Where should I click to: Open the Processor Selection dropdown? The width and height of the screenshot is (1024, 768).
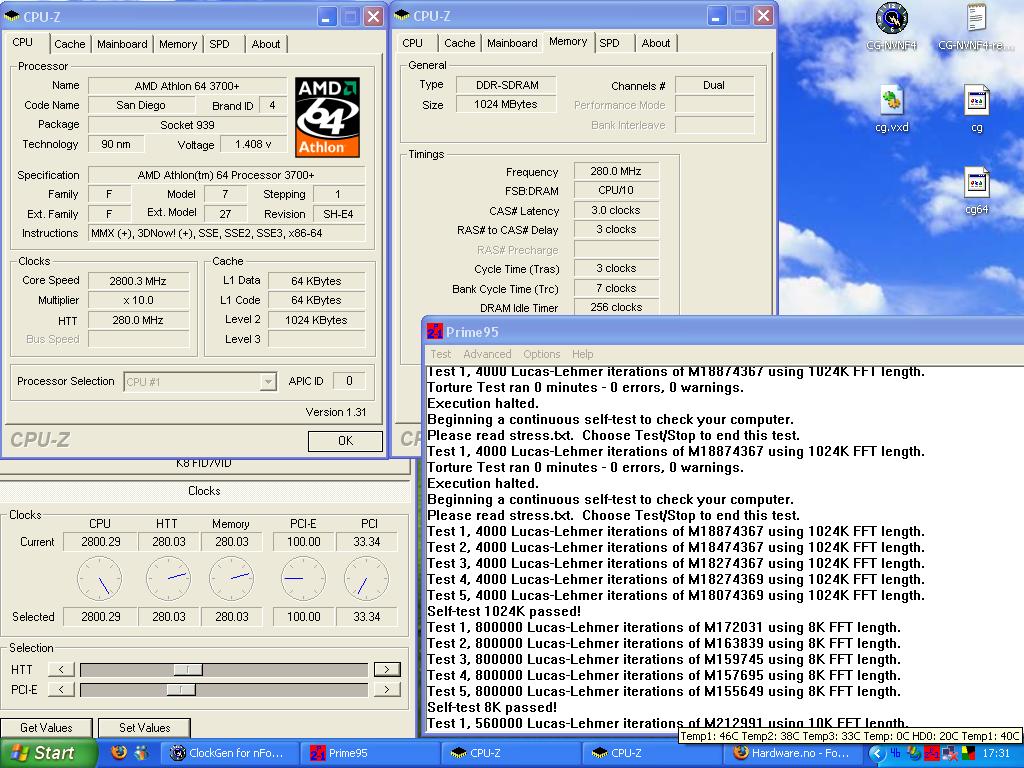click(200, 381)
